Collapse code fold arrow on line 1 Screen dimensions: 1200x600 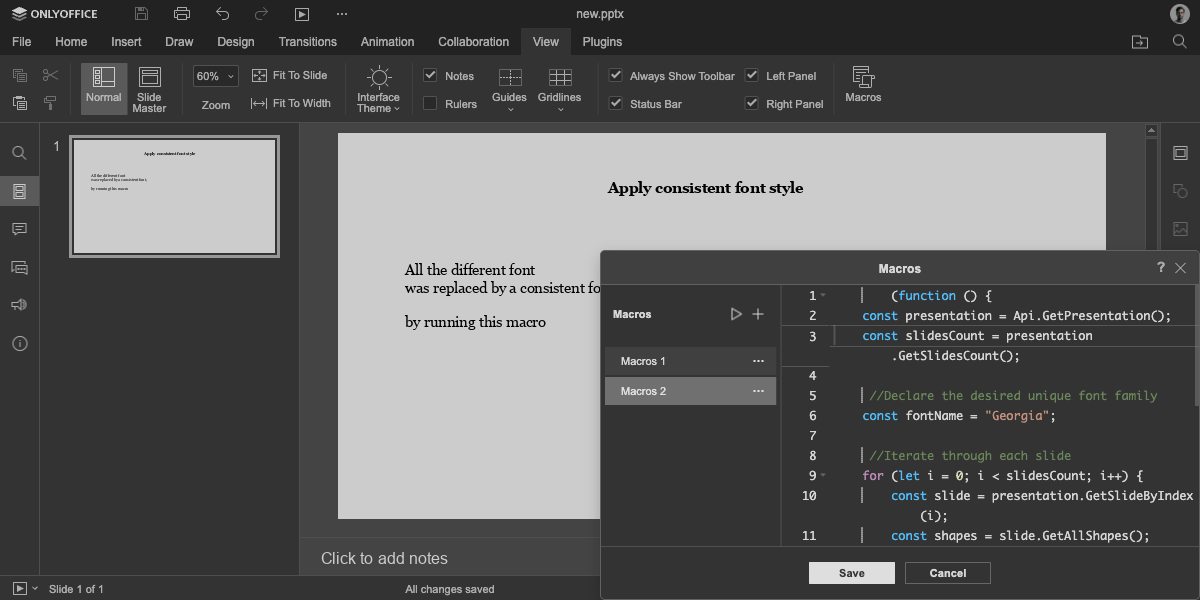coord(823,296)
